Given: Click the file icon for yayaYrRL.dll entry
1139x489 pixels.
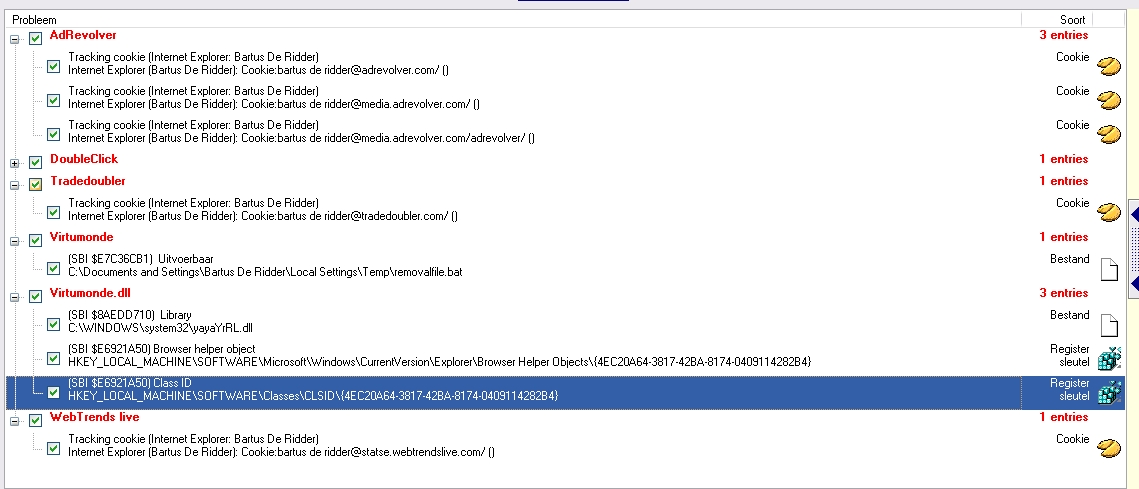Looking at the screenshot, I should (x=1108, y=325).
